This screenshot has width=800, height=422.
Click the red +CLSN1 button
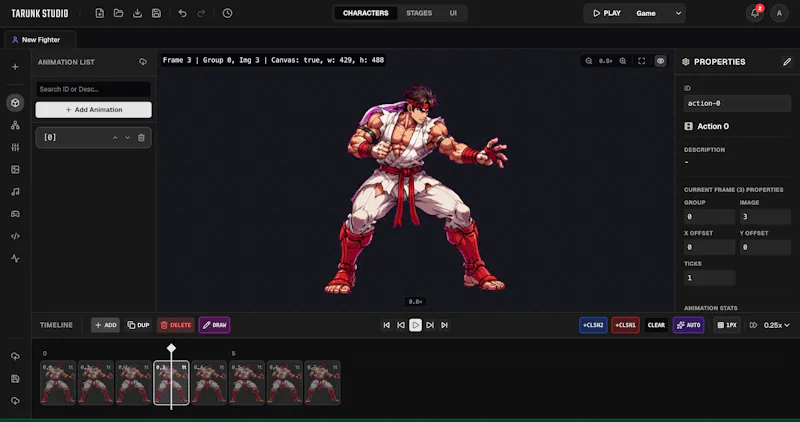[626, 325]
